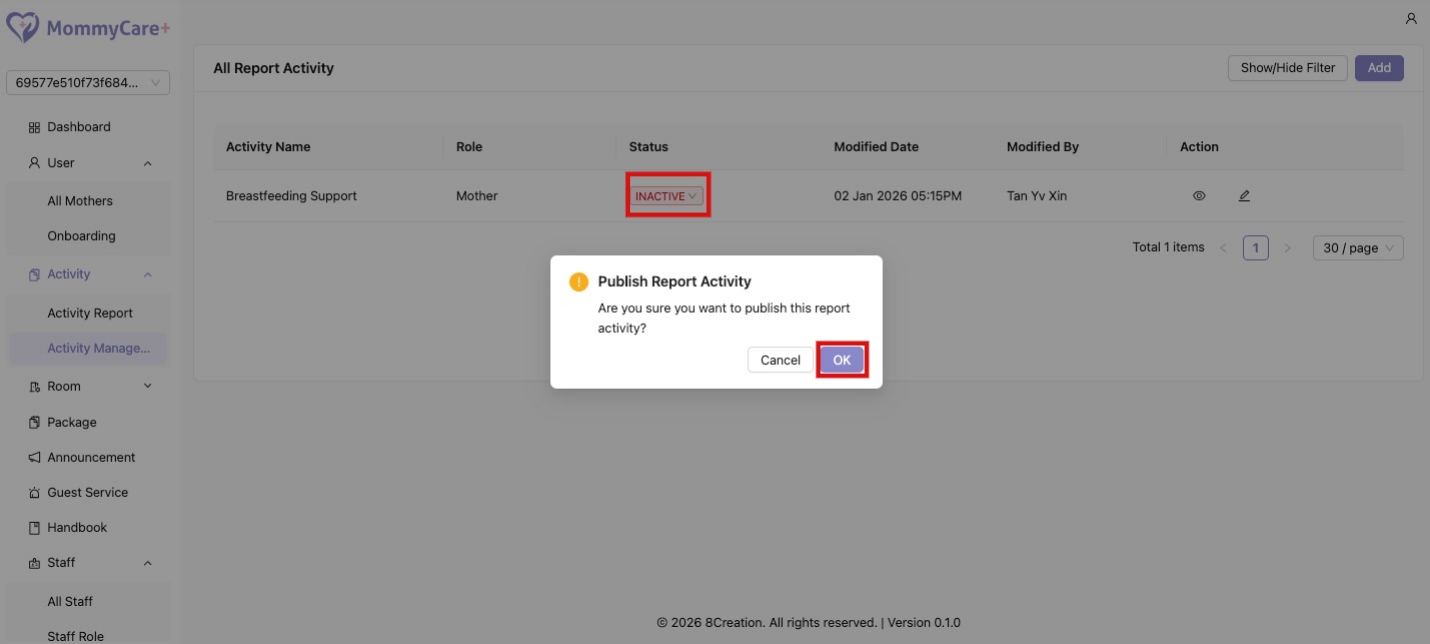Viewport: 1430px width, 644px height.
Task: Collapse the Staff menu section
Action: coord(148,563)
